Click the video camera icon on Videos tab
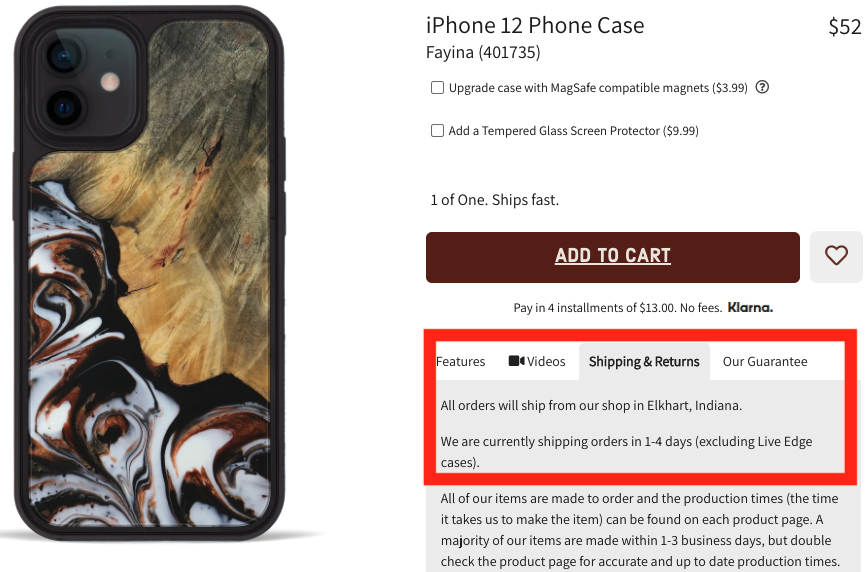 (516, 361)
